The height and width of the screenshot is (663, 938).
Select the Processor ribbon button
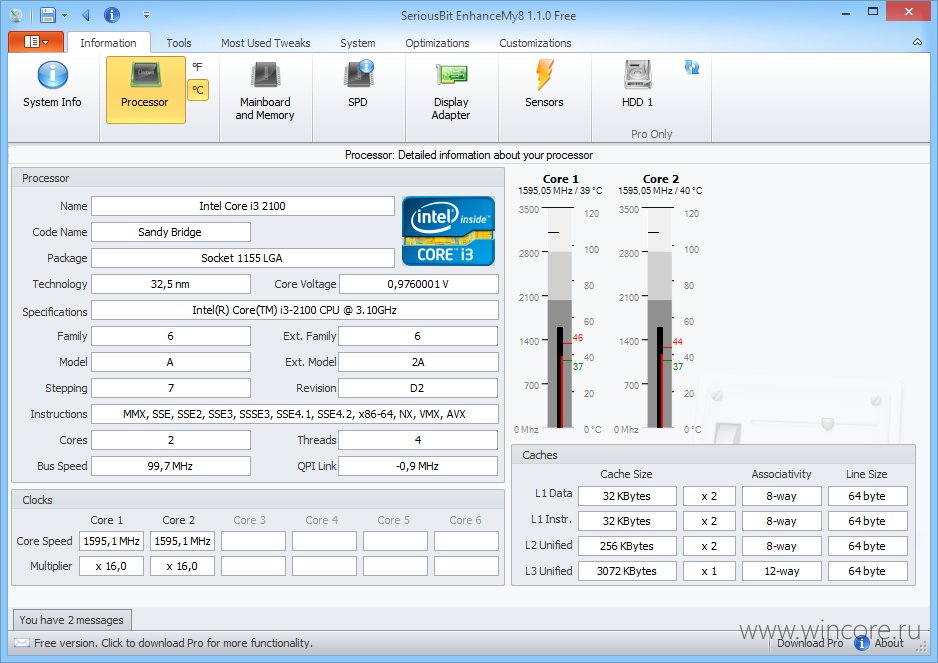click(145, 90)
